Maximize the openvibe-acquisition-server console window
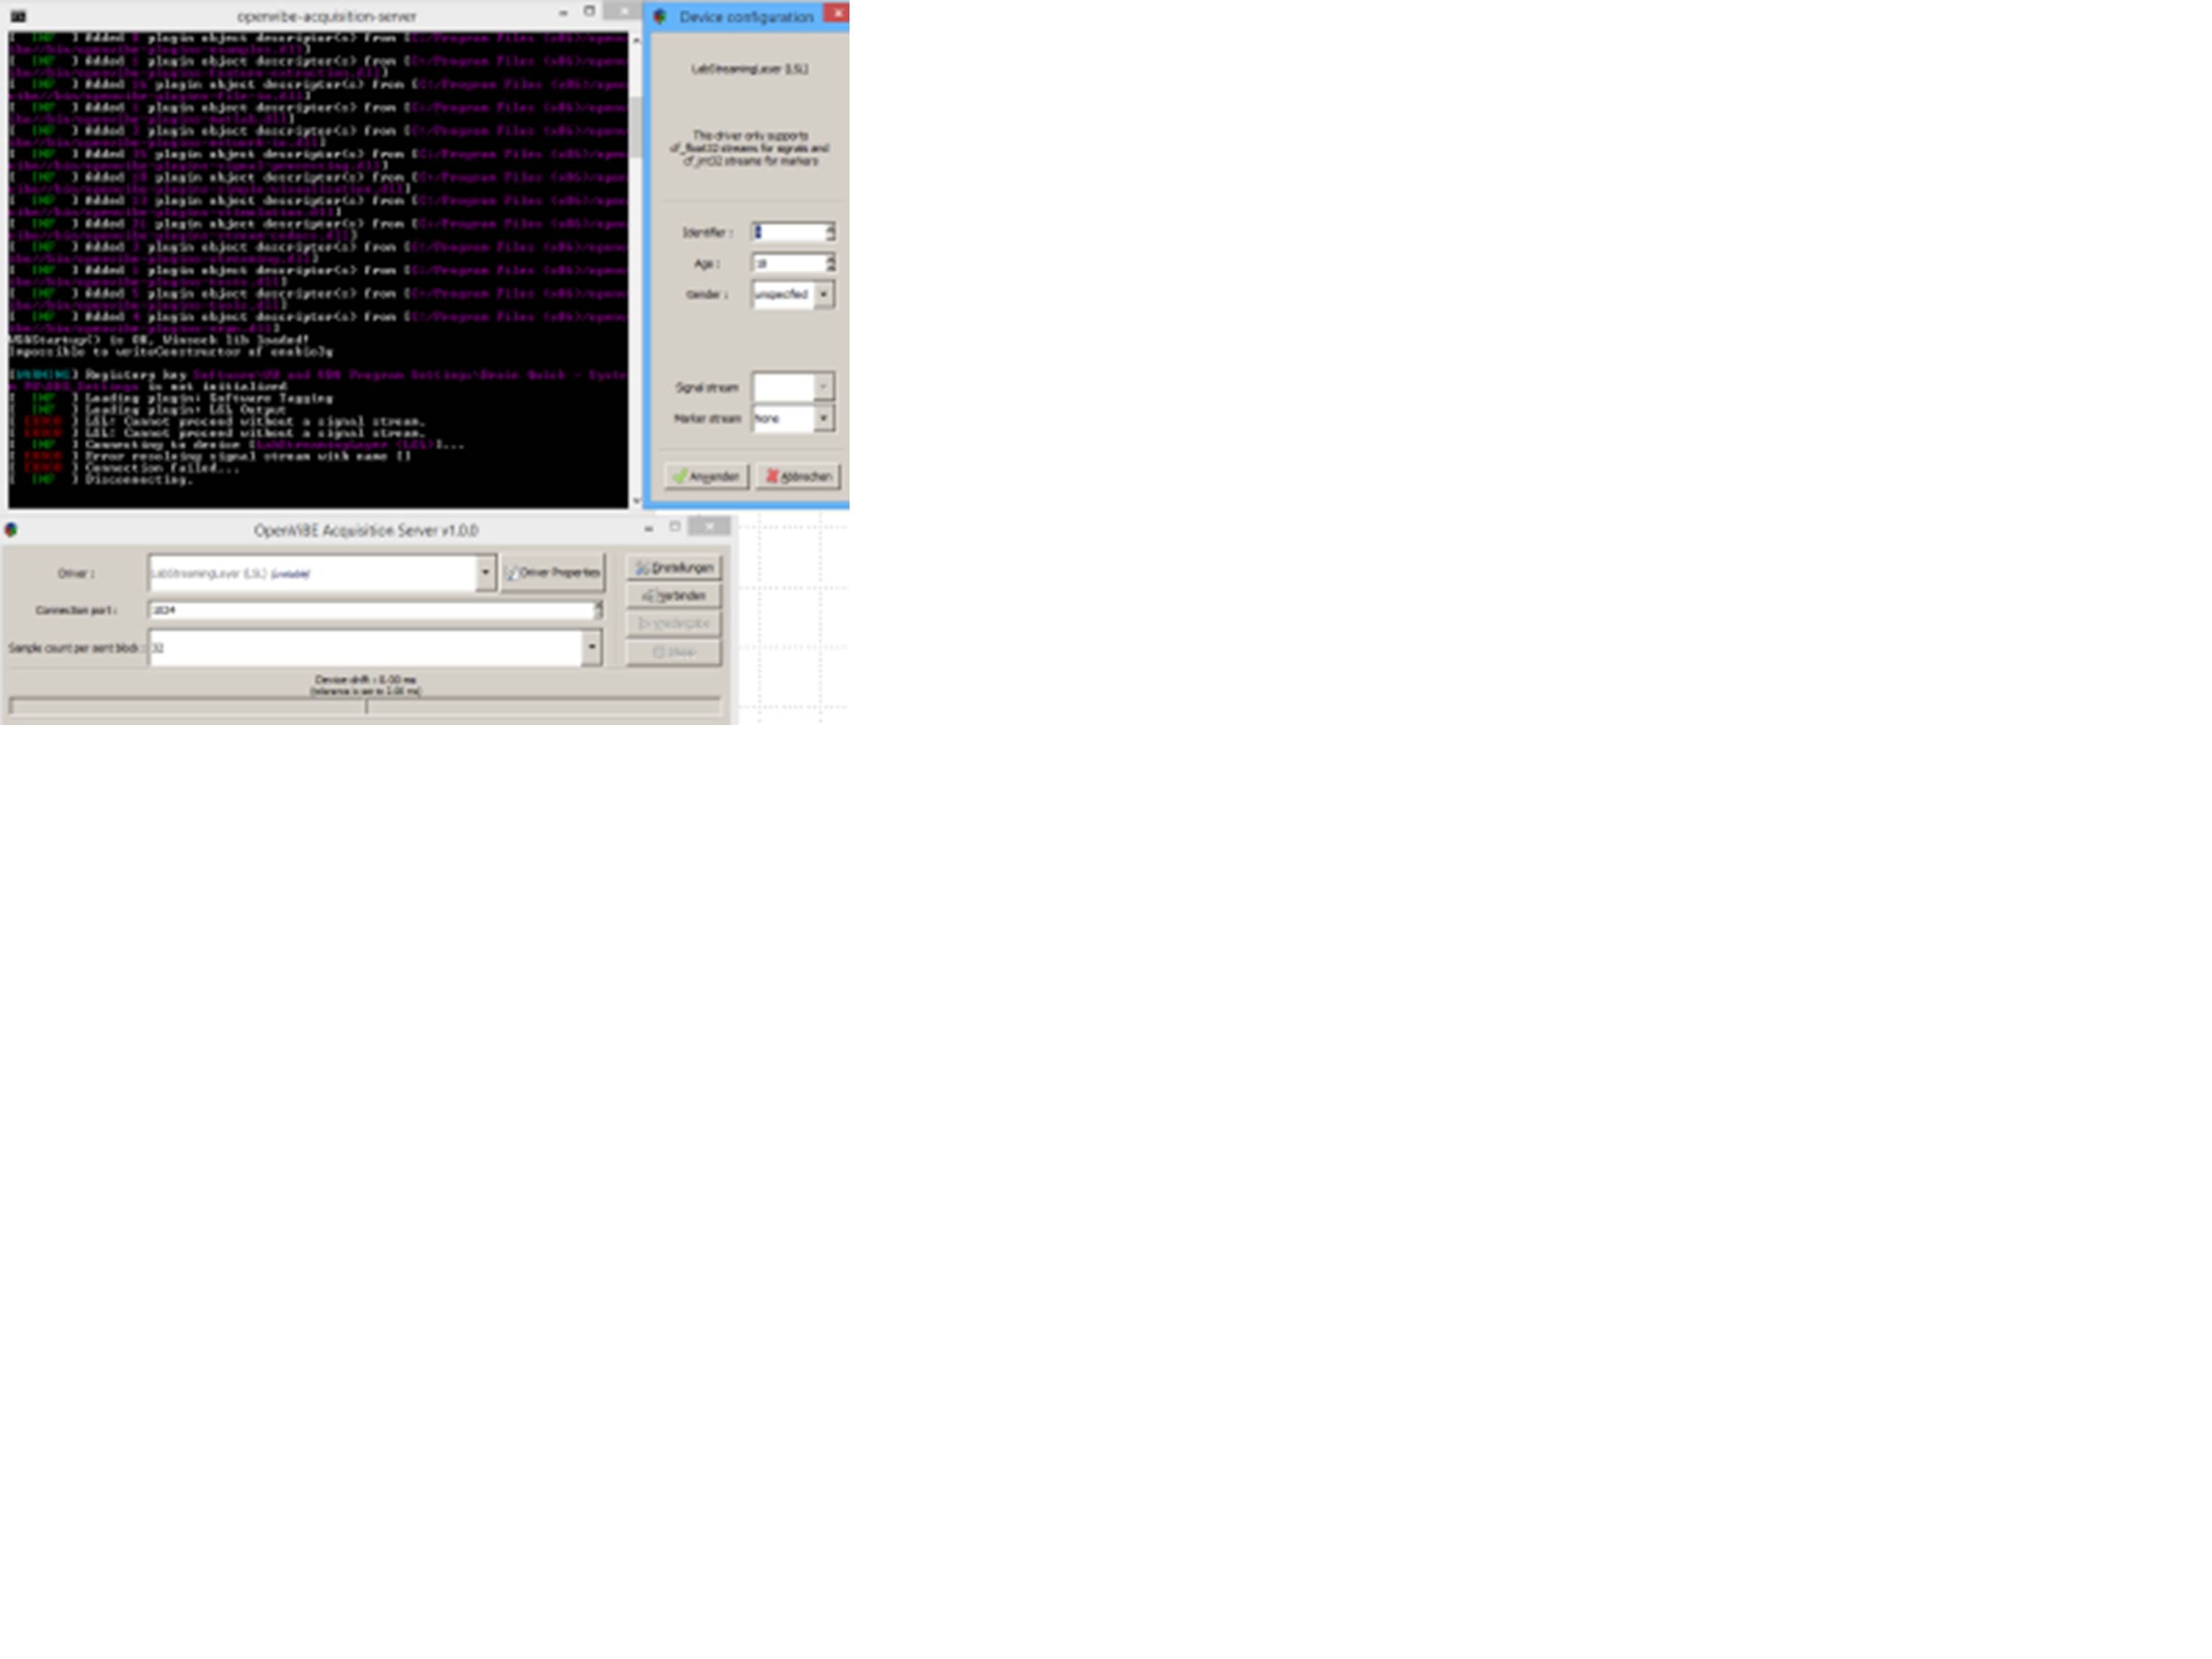The image size is (2212, 1659). pos(589,11)
